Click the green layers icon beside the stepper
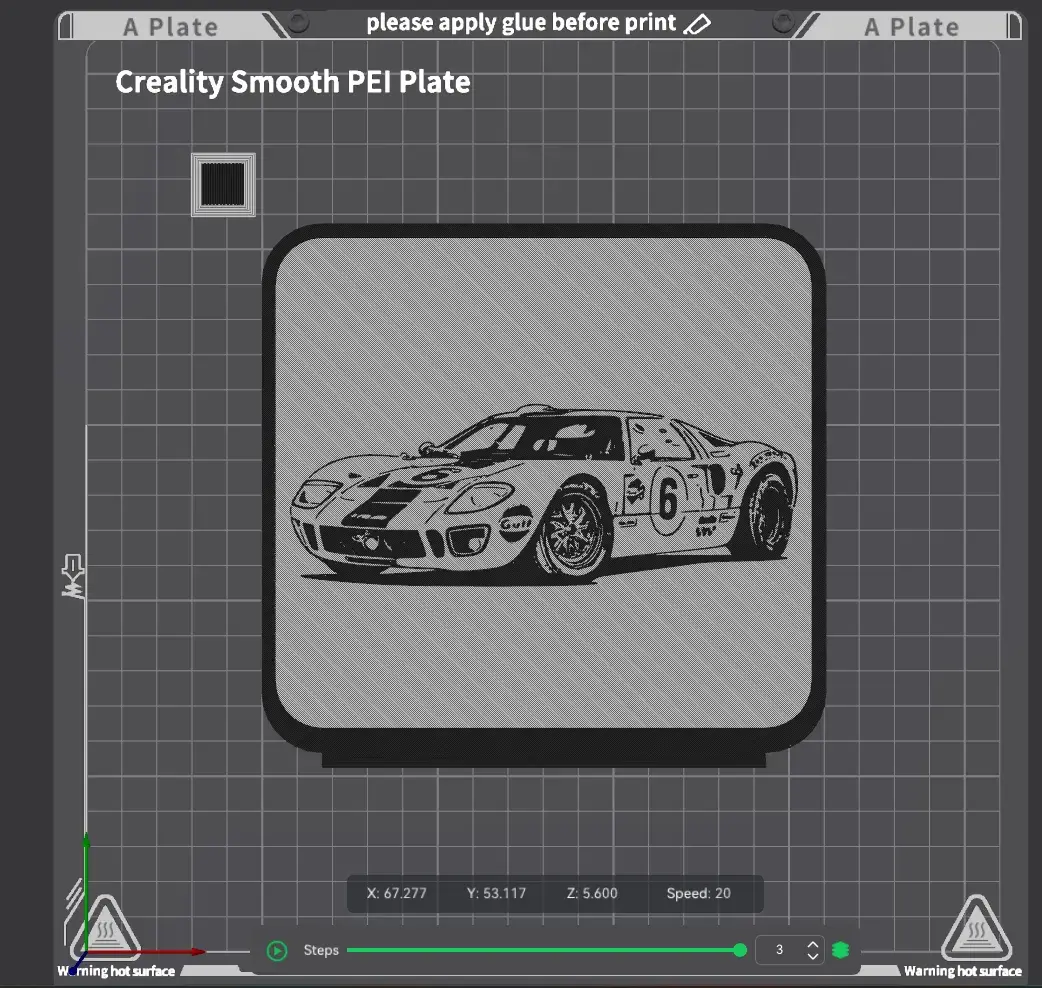Image resolution: width=1042 pixels, height=988 pixels. click(841, 950)
